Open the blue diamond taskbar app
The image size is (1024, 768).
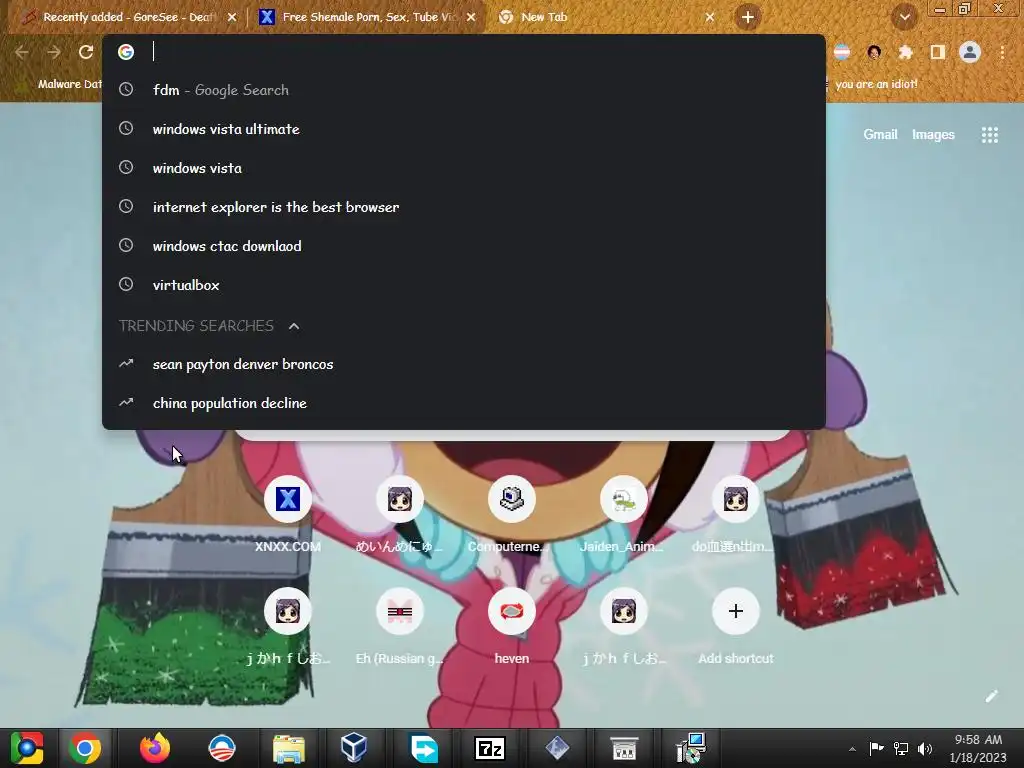pyautogui.click(x=557, y=748)
